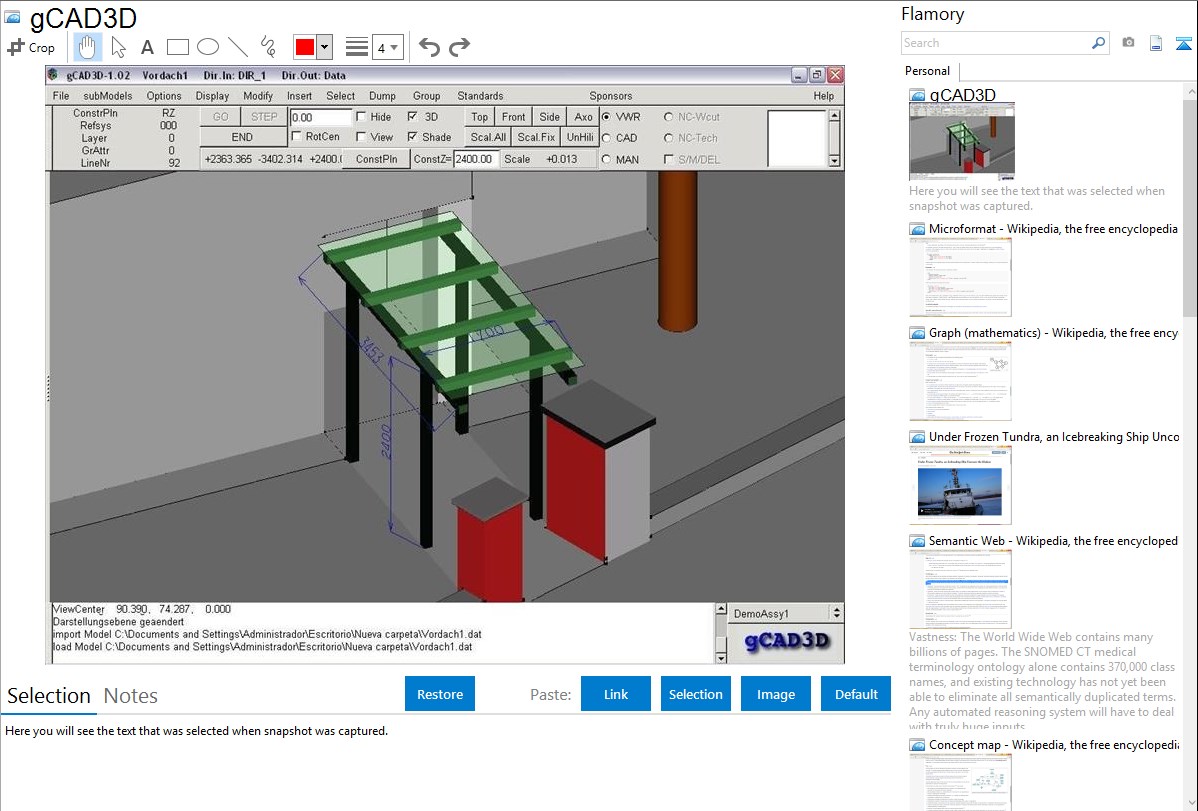
Task: Open the Microformat Wikipedia snapshot thumbnail
Action: click(960, 277)
